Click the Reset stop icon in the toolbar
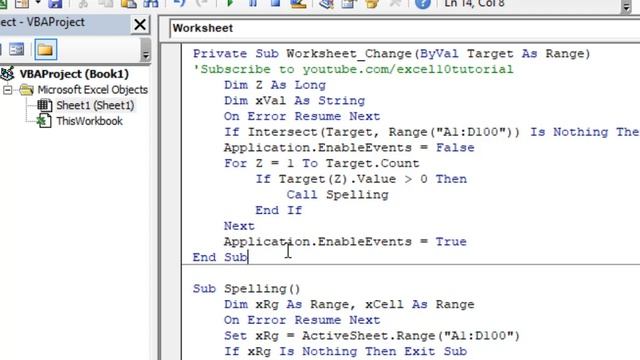Screen dimensions: 640x360 (276, 4)
